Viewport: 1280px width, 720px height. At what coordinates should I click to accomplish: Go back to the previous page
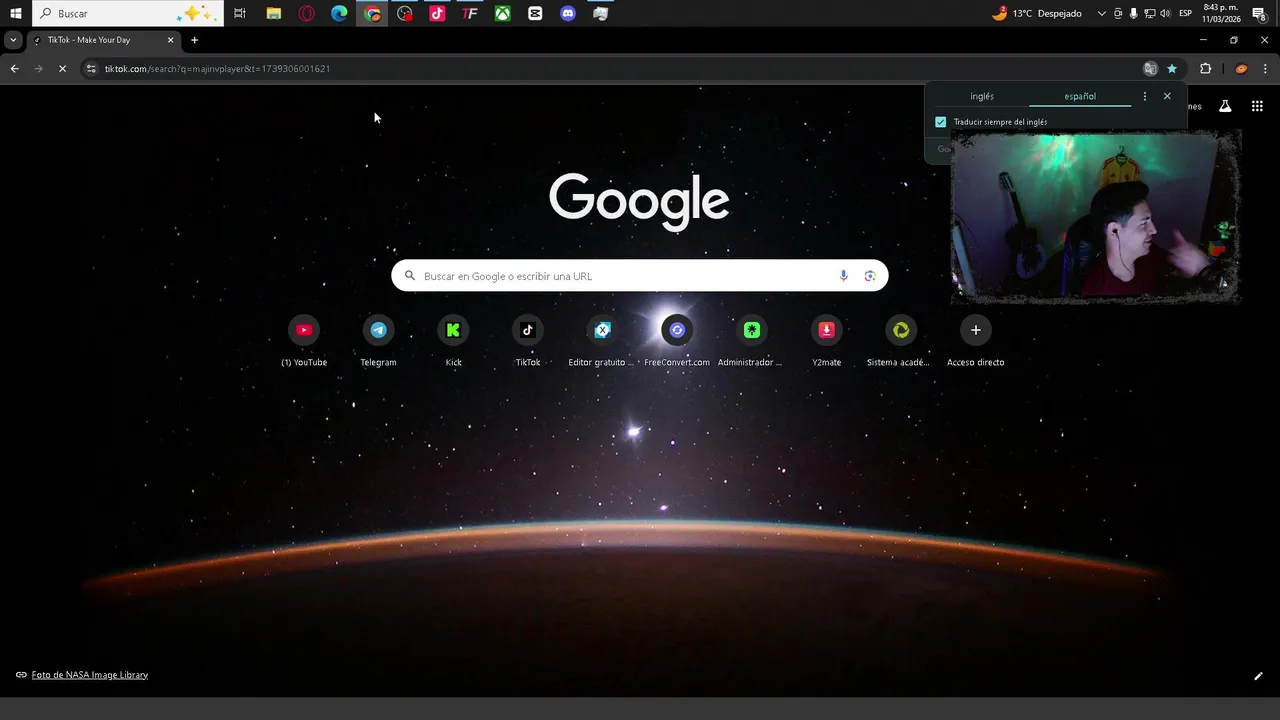coord(14,69)
